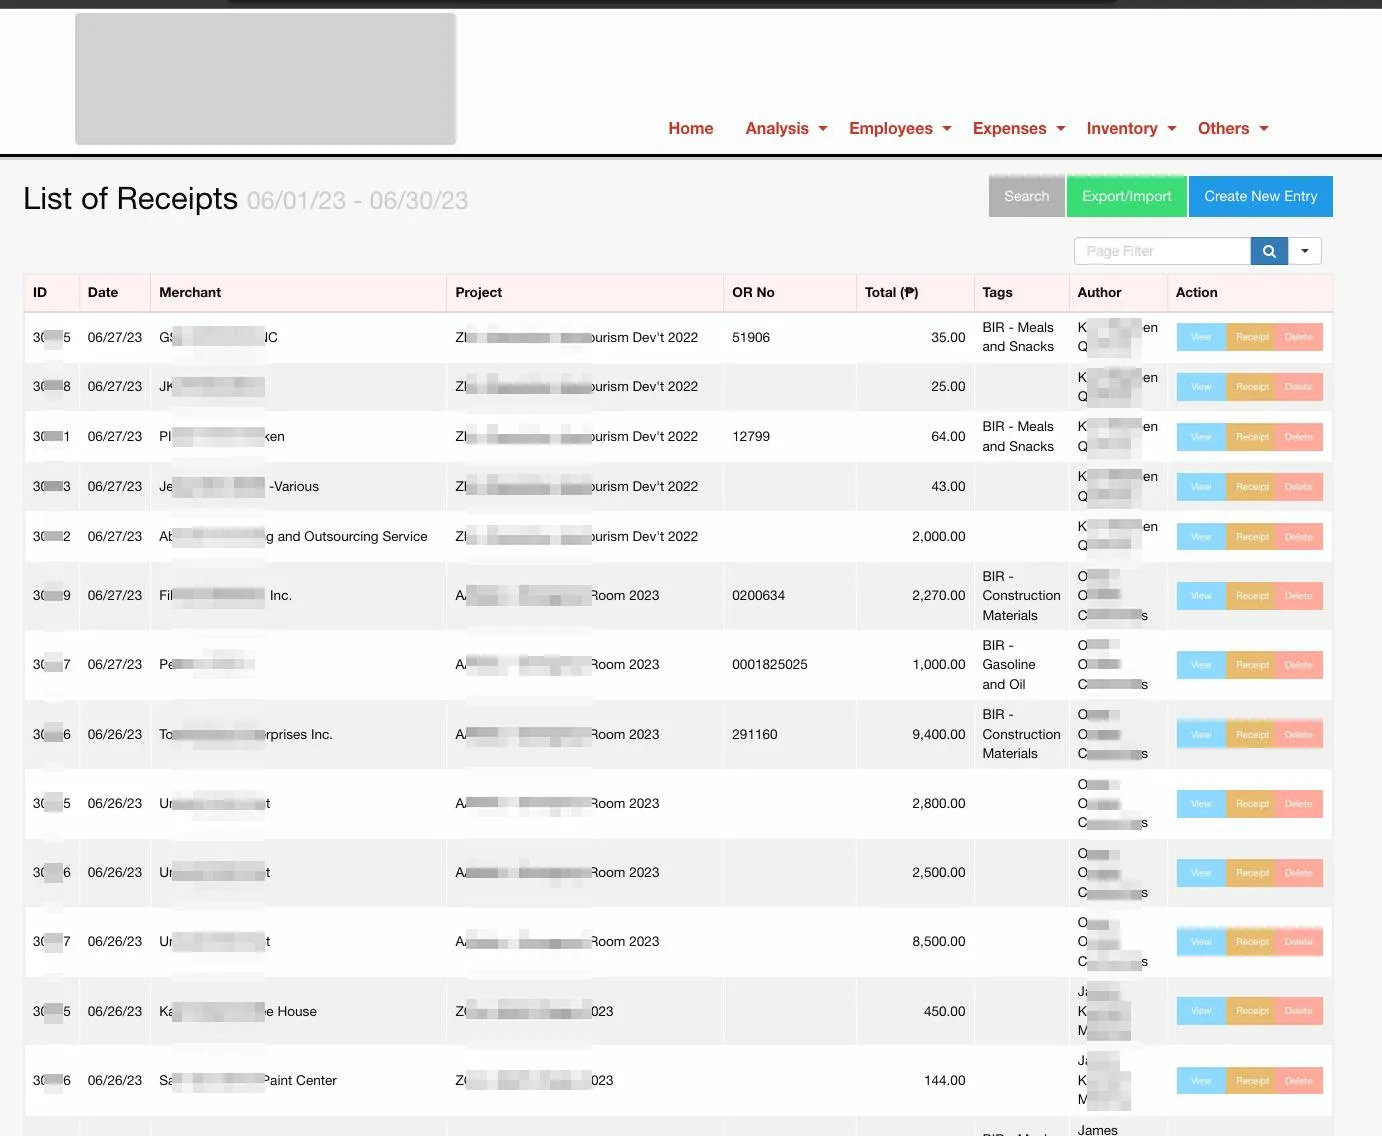This screenshot has height=1136, width=1382.
Task: View the entry totaling 25.00
Action: 1201,387
